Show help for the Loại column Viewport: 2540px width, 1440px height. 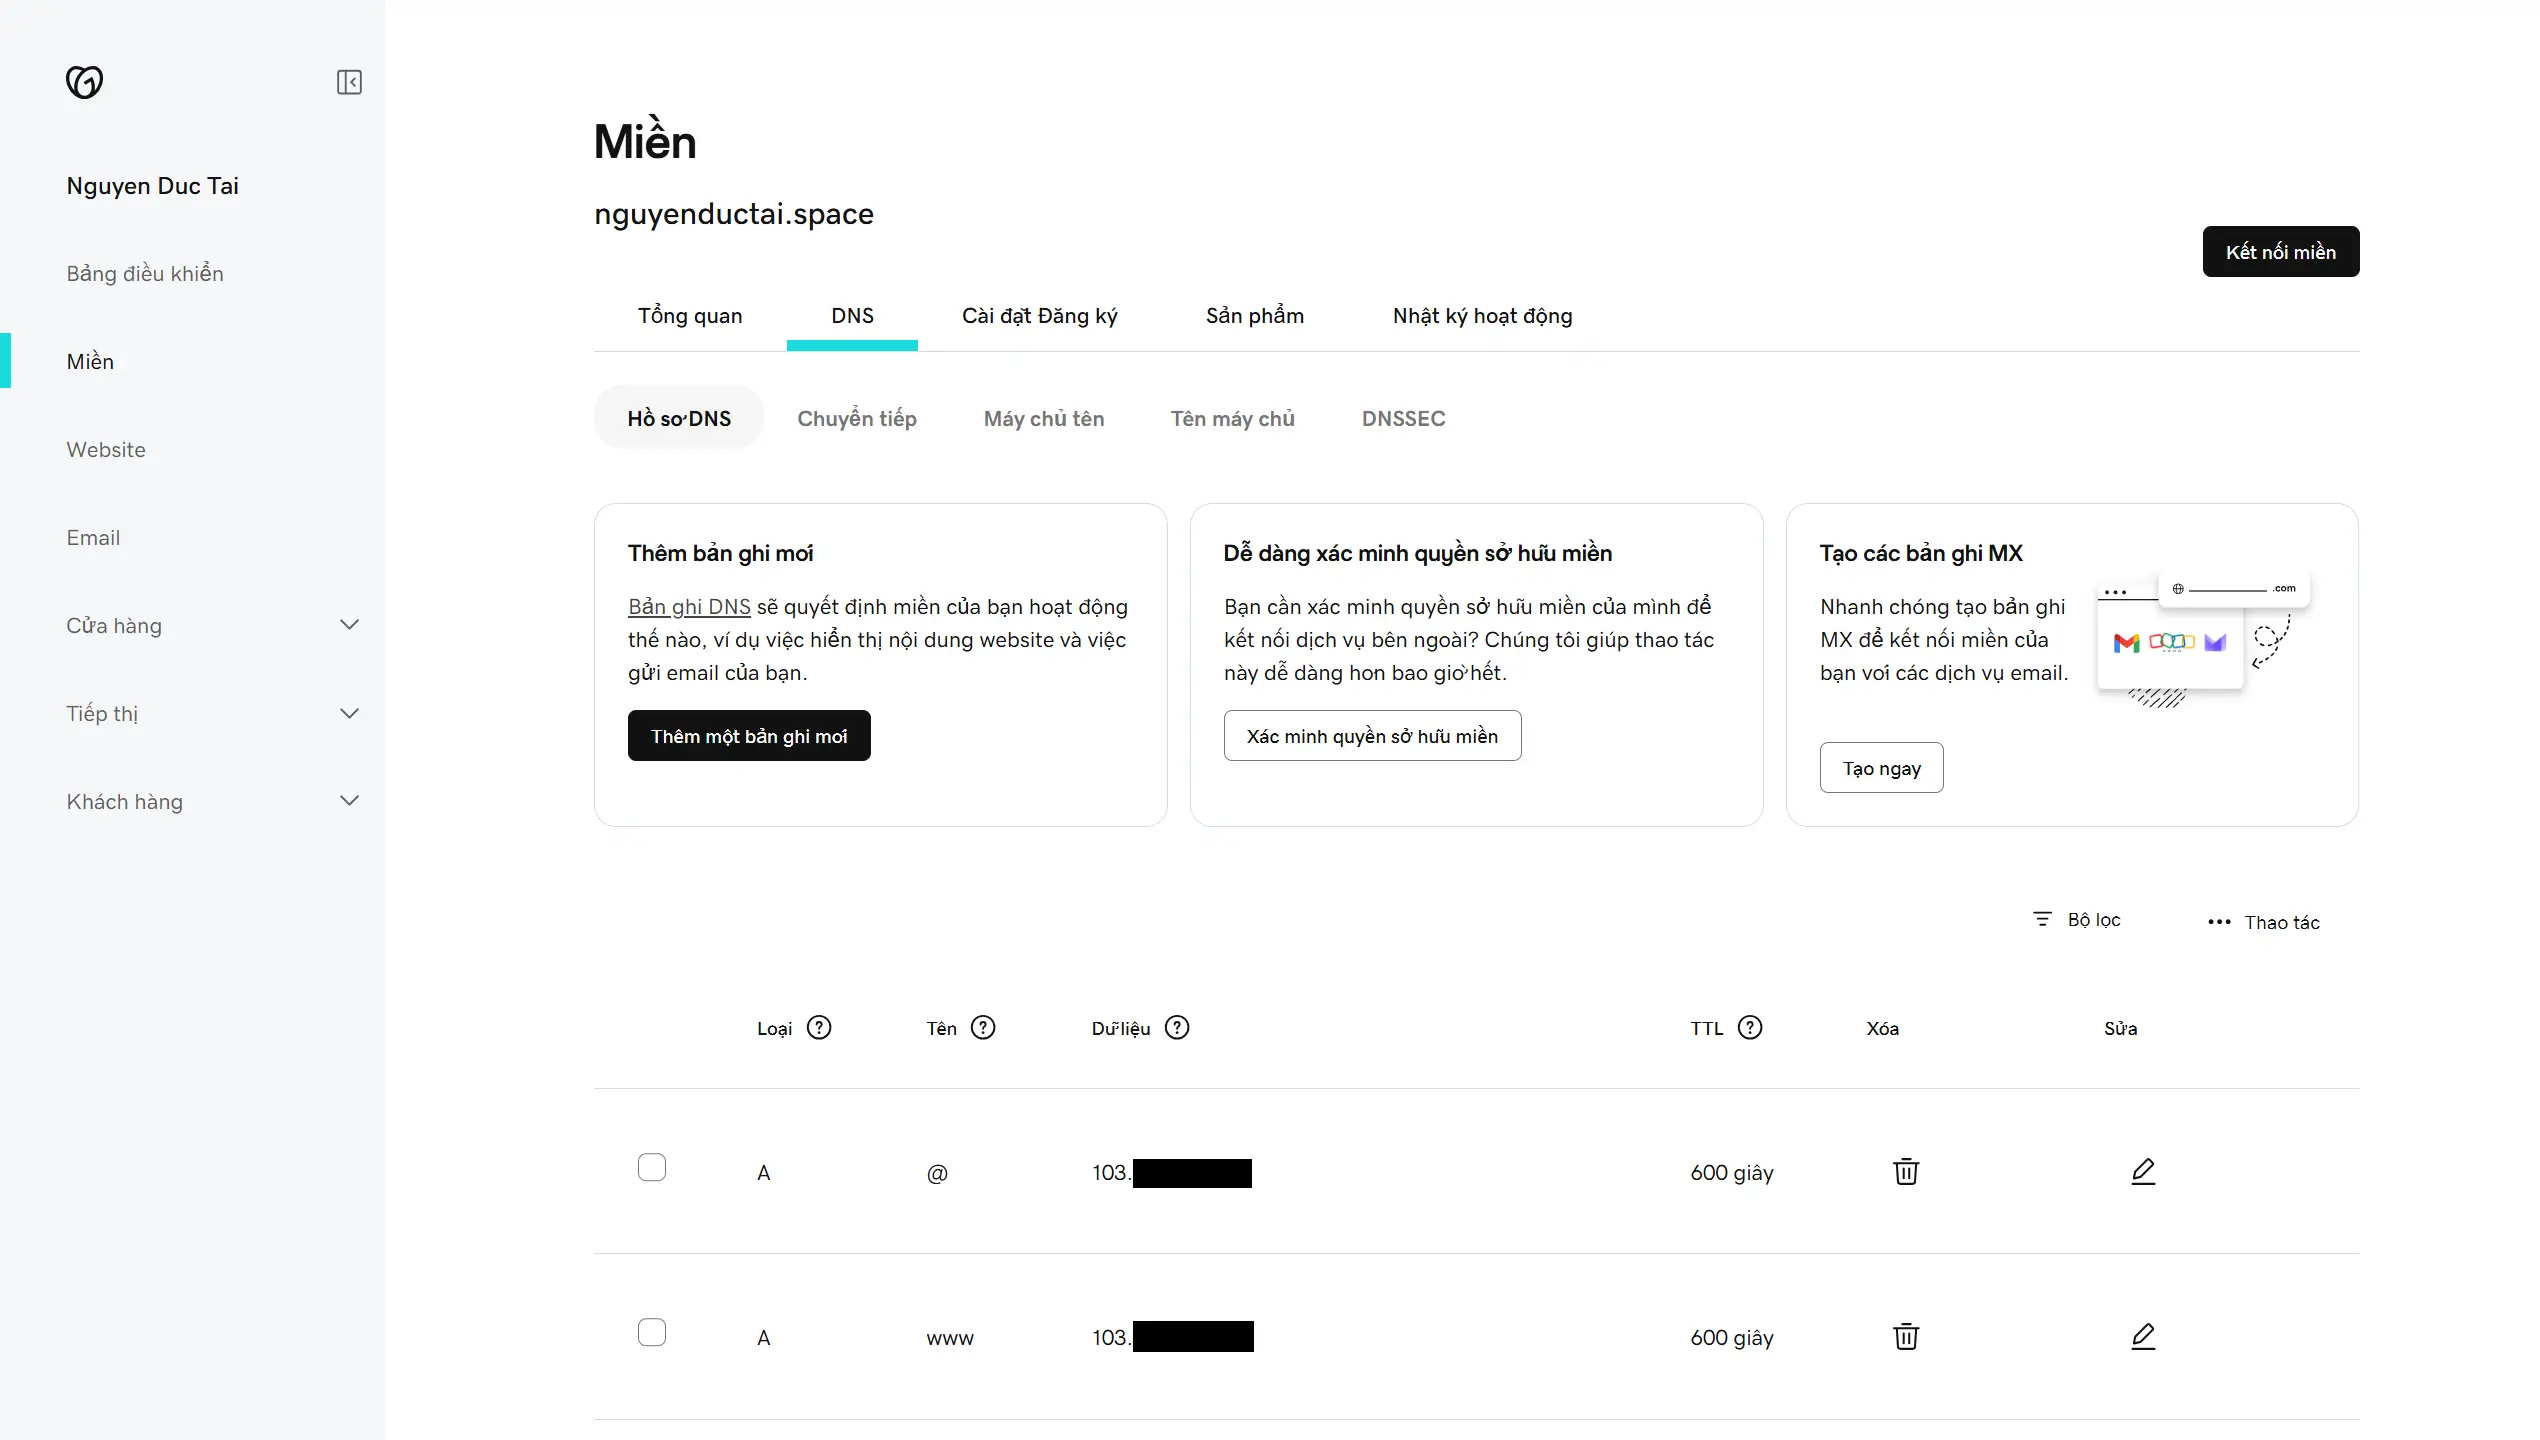[x=819, y=1028]
